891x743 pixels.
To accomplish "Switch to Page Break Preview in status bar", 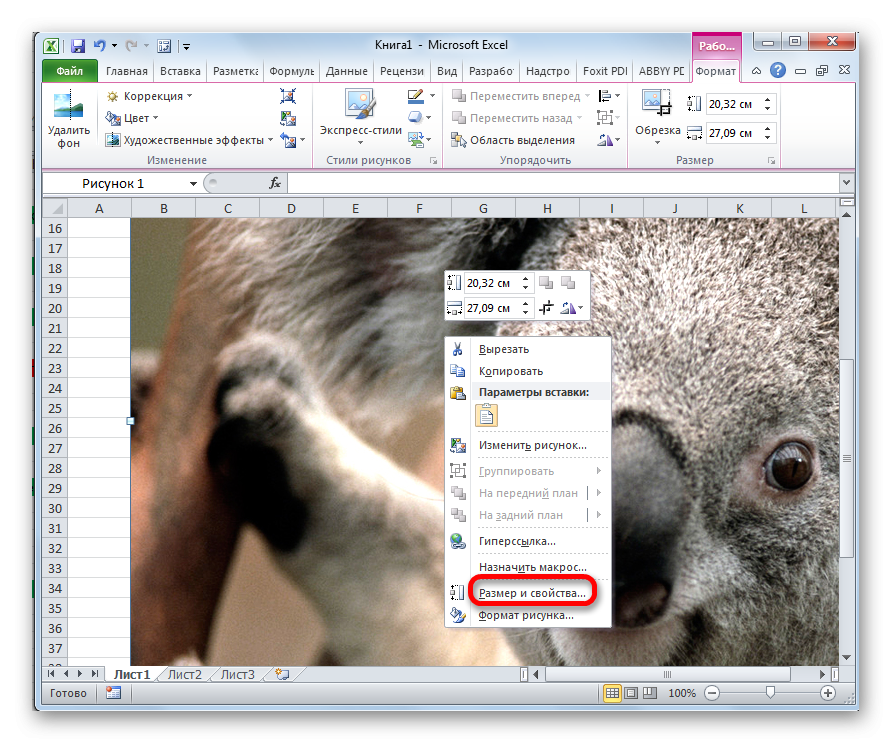I will (649, 693).
